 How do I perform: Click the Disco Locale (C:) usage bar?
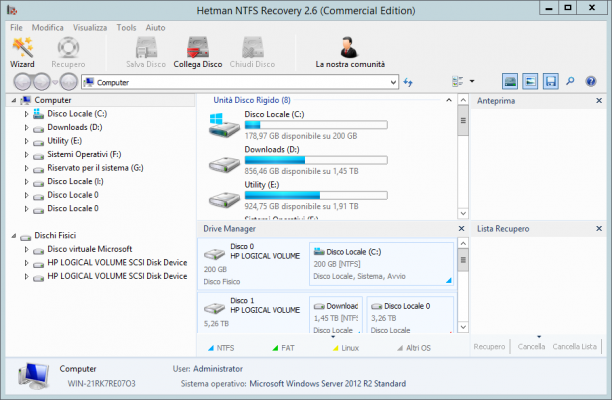[316, 125]
